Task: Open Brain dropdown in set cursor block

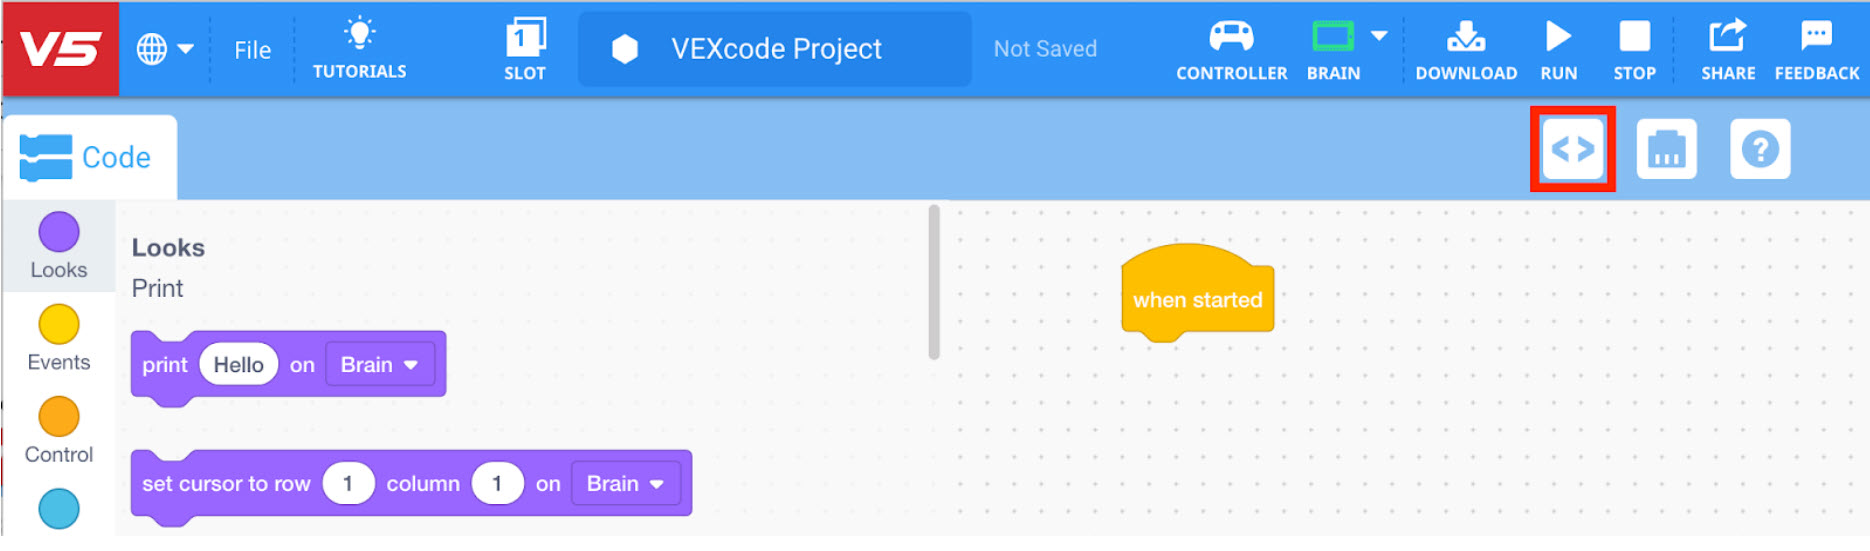Action: pos(625,484)
